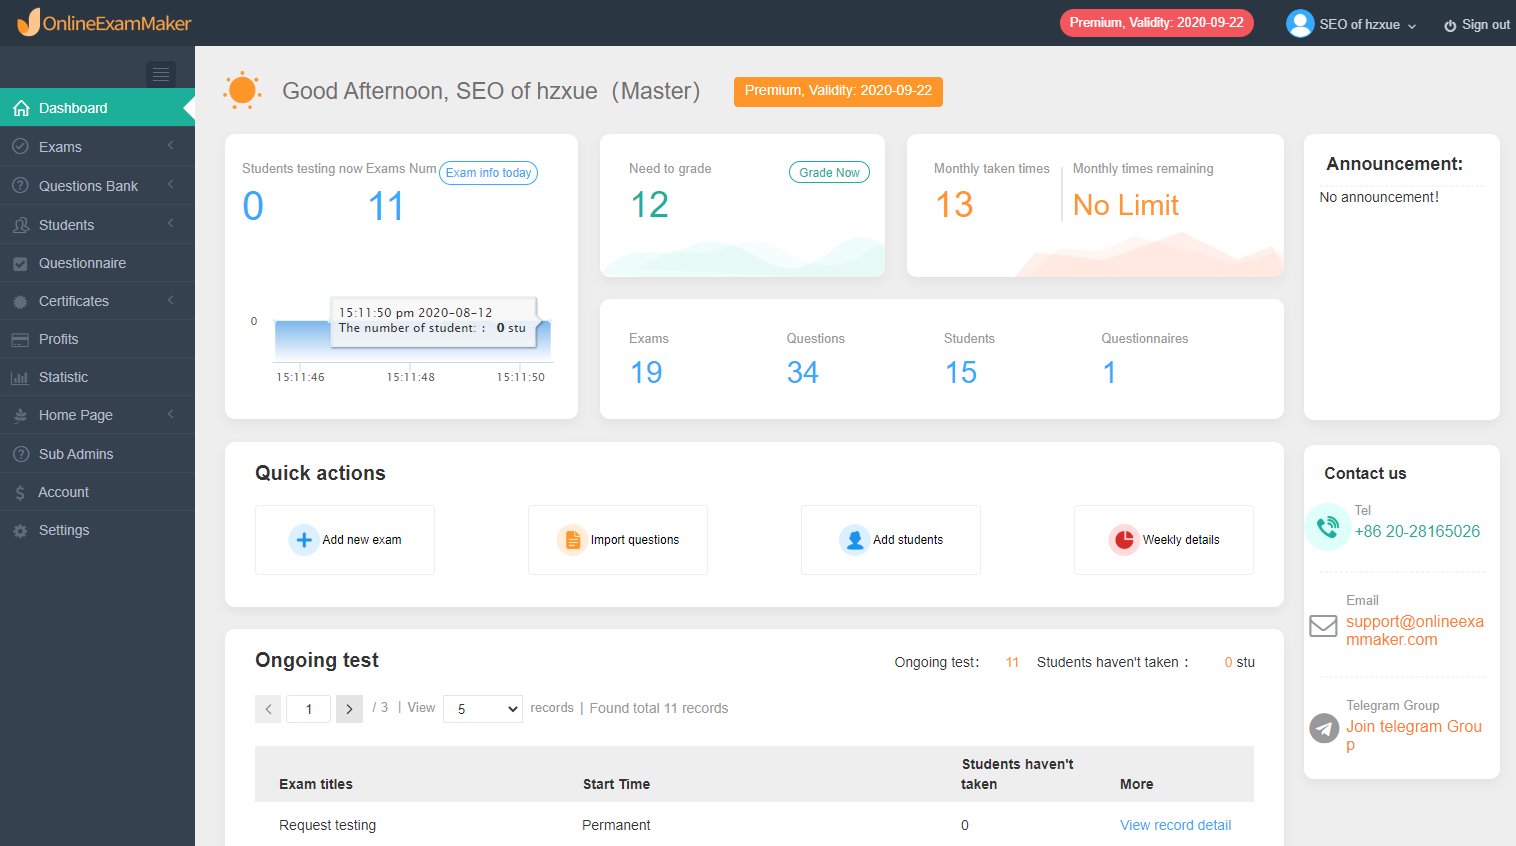Click the +86 20-28165026 phone number
1516x846 pixels.
point(1417,531)
